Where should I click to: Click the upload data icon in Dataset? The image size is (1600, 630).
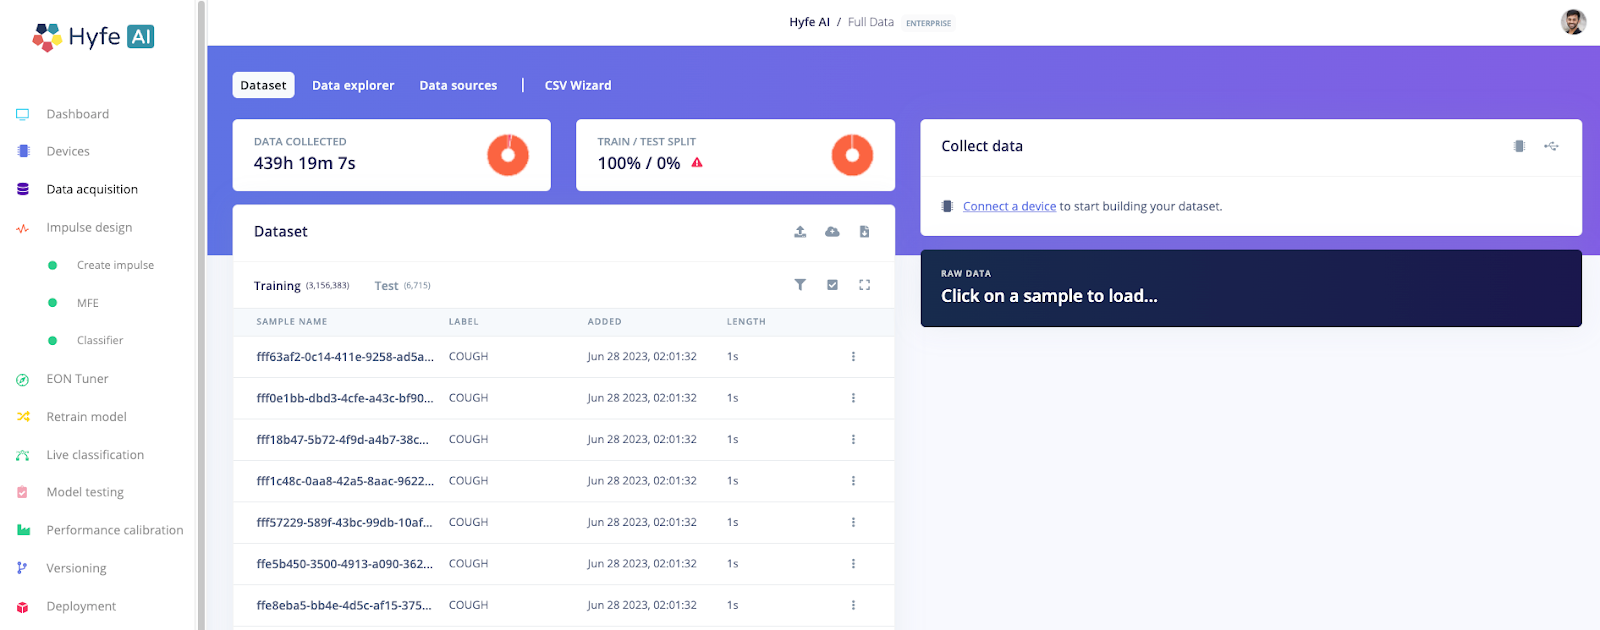point(800,232)
